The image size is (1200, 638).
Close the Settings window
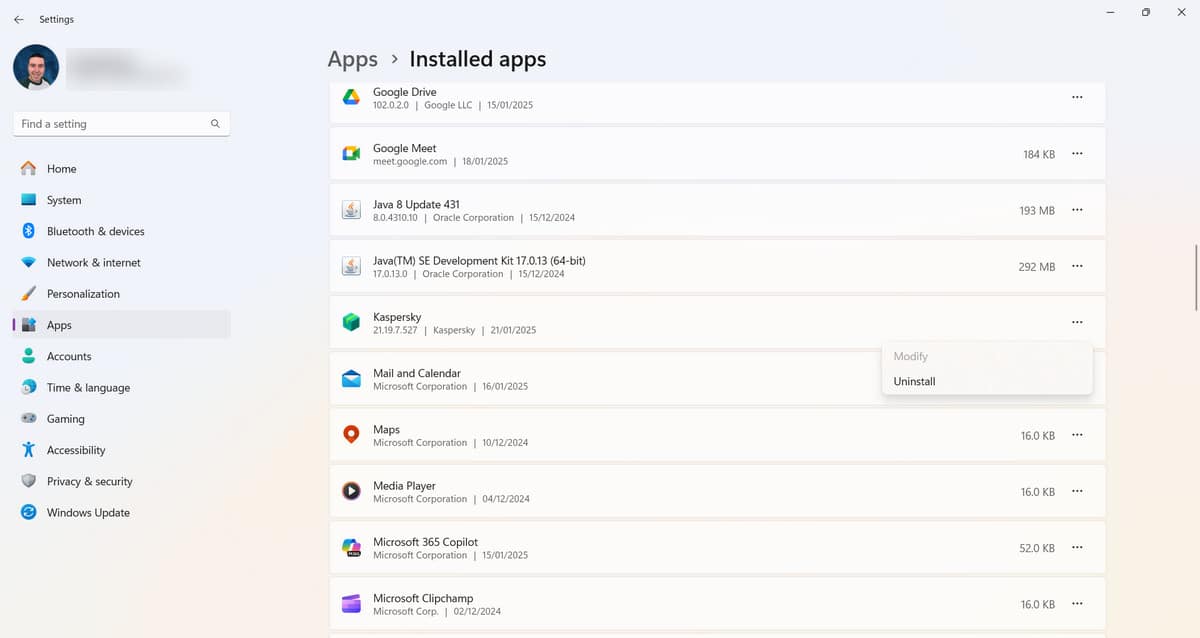click(1182, 12)
